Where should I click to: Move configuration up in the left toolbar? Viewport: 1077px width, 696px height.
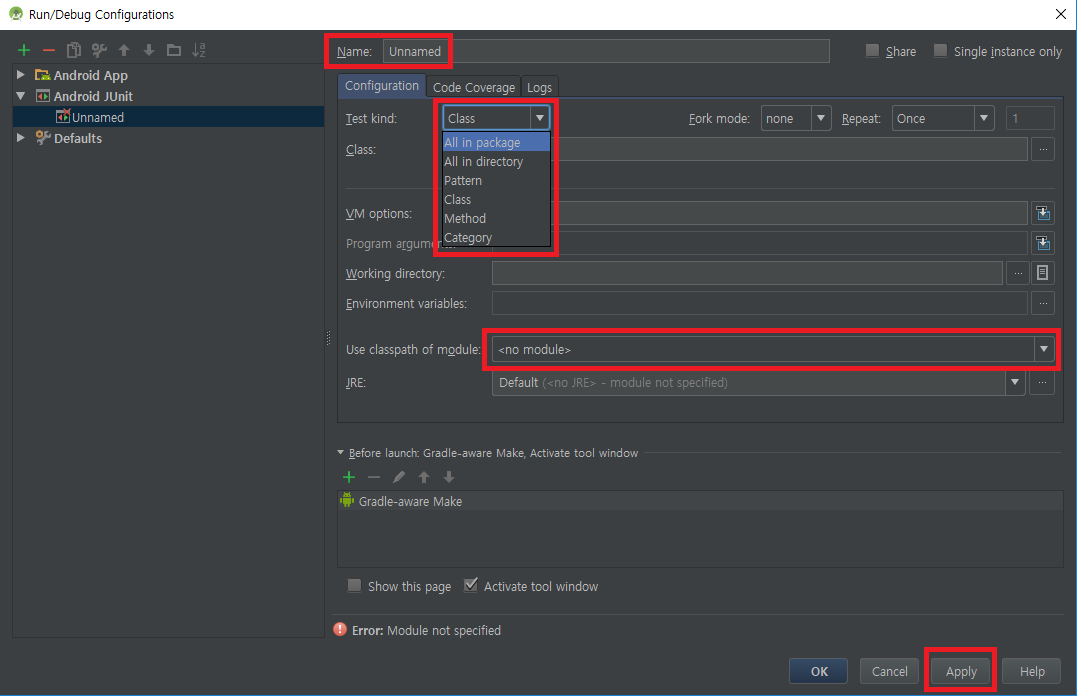point(124,50)
